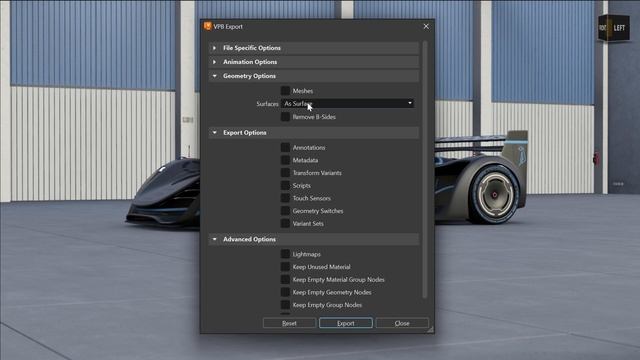The height and width of the screenshot is (360, 640).
Task: Click the Close button
Action: tap(402, 323)
